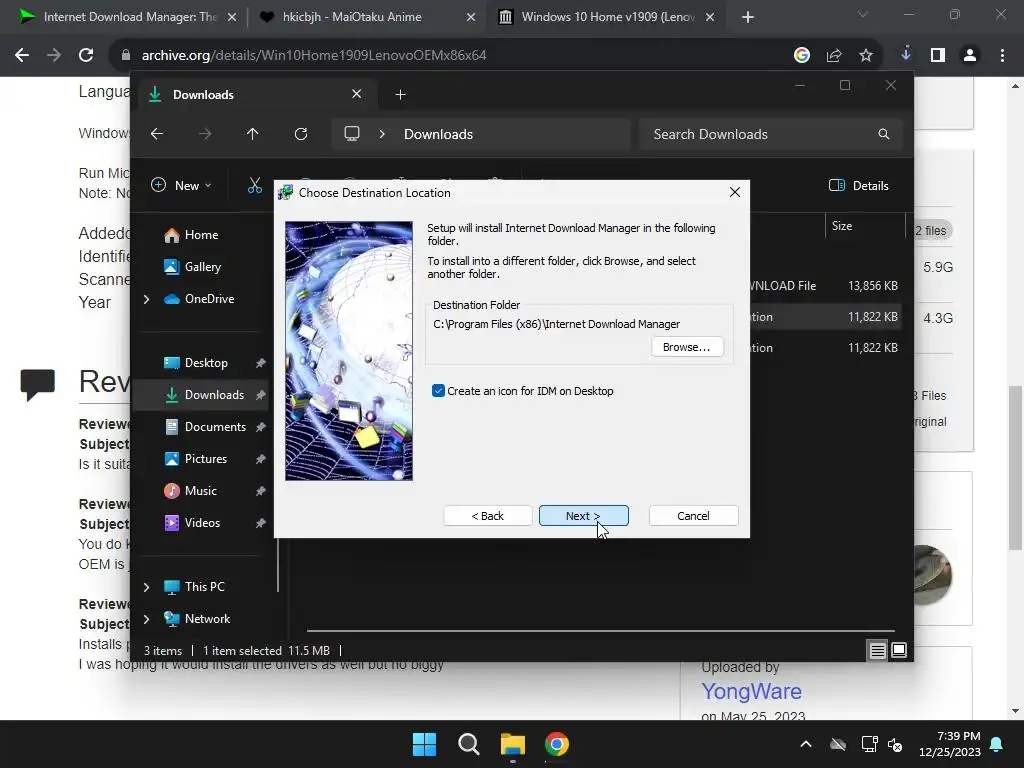Show hidden system tray icons
Screen dimensions: 1024x768
coord(806,744)
